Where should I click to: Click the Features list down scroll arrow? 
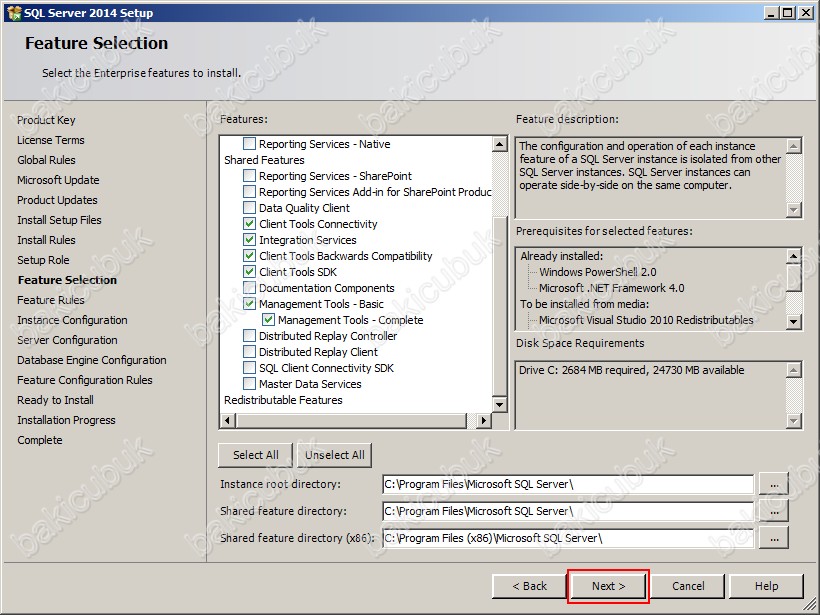point(499,404)
